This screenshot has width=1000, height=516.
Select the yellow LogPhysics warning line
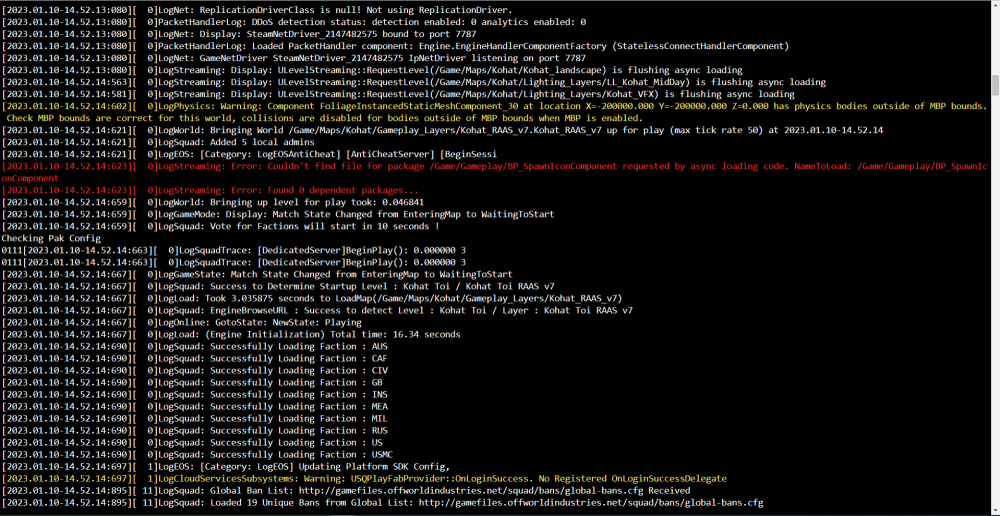pos(494,106)
